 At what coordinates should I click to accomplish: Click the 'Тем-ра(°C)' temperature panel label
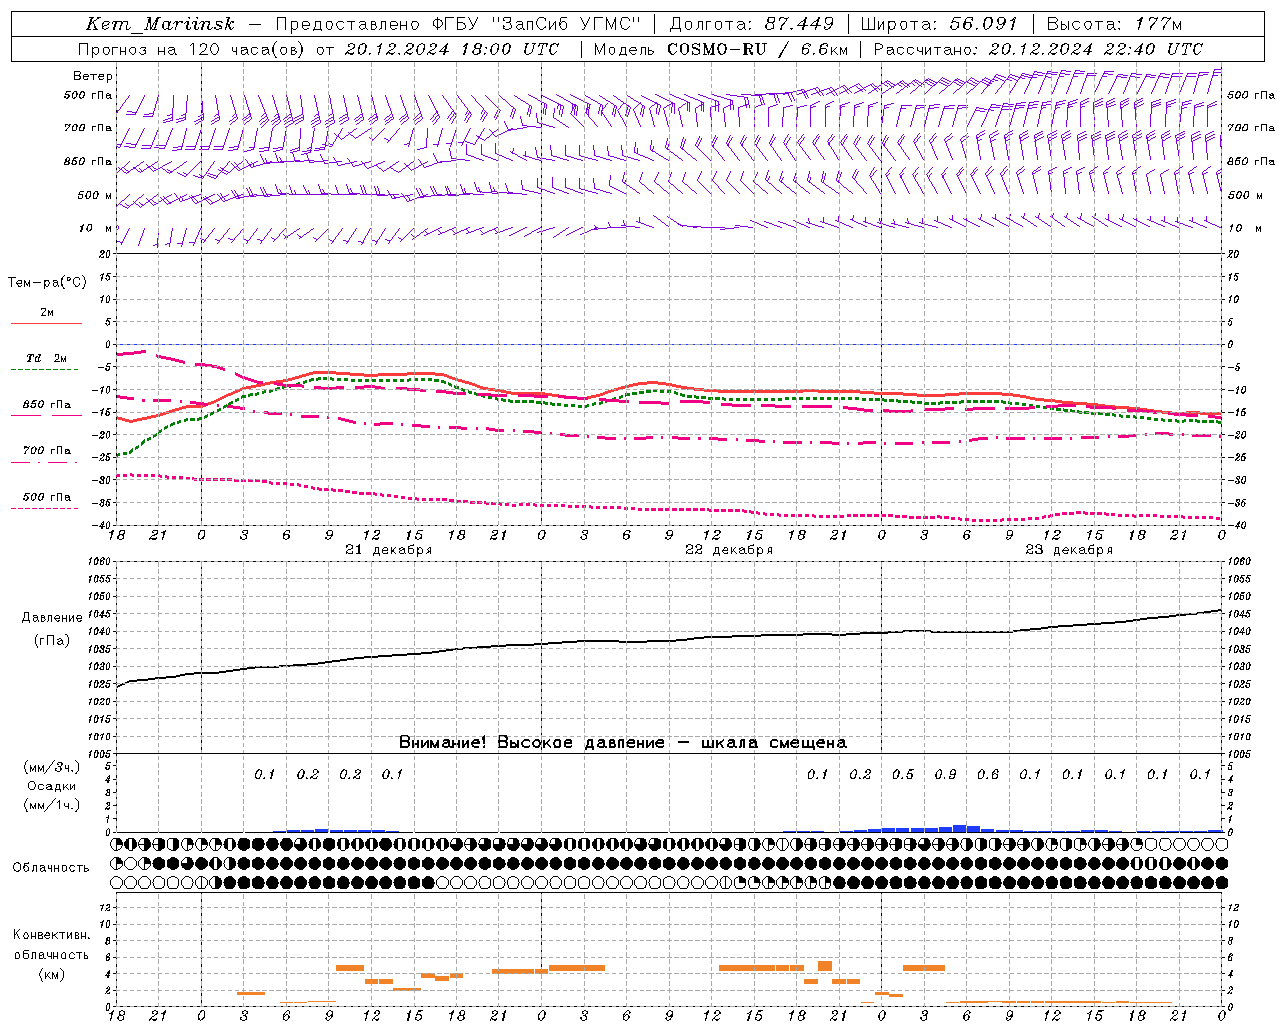pyautogui.click(x=47, y=283)
